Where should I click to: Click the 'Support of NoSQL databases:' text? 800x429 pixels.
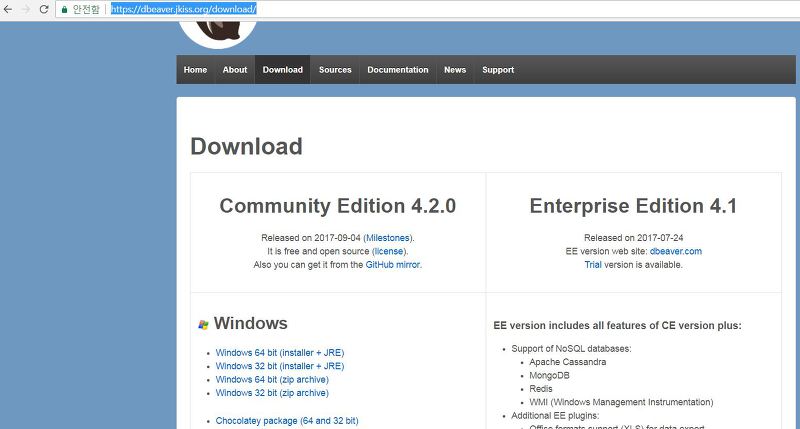click(x=571, y=348)
